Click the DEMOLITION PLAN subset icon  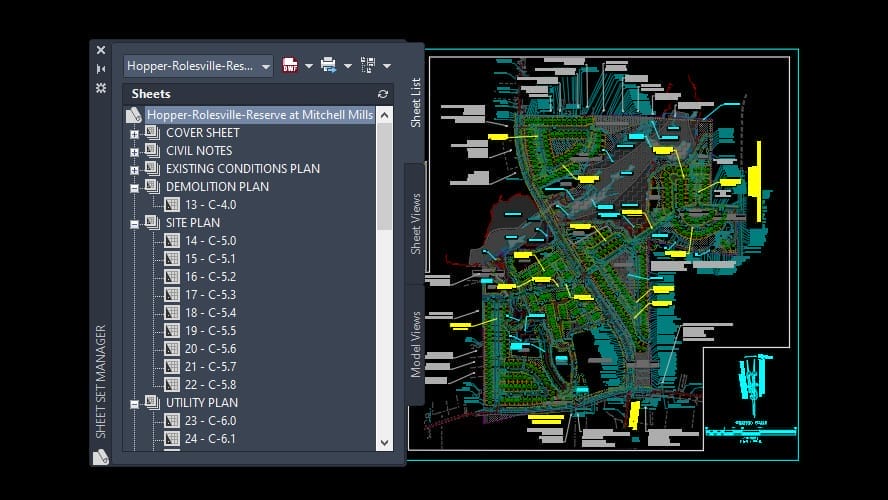point(152,186)
